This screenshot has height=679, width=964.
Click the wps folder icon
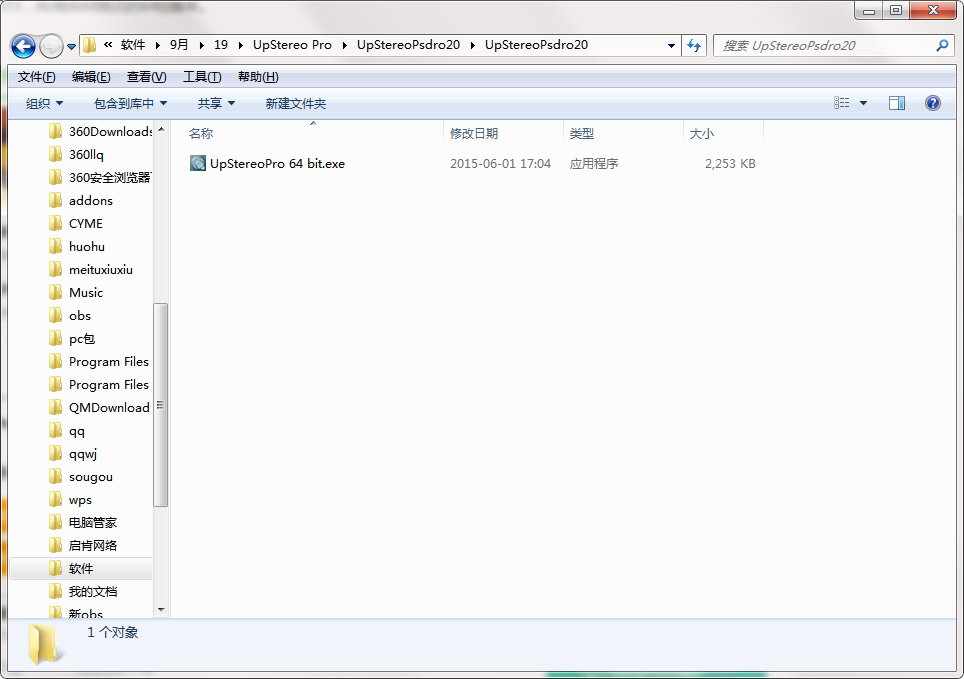55,499
